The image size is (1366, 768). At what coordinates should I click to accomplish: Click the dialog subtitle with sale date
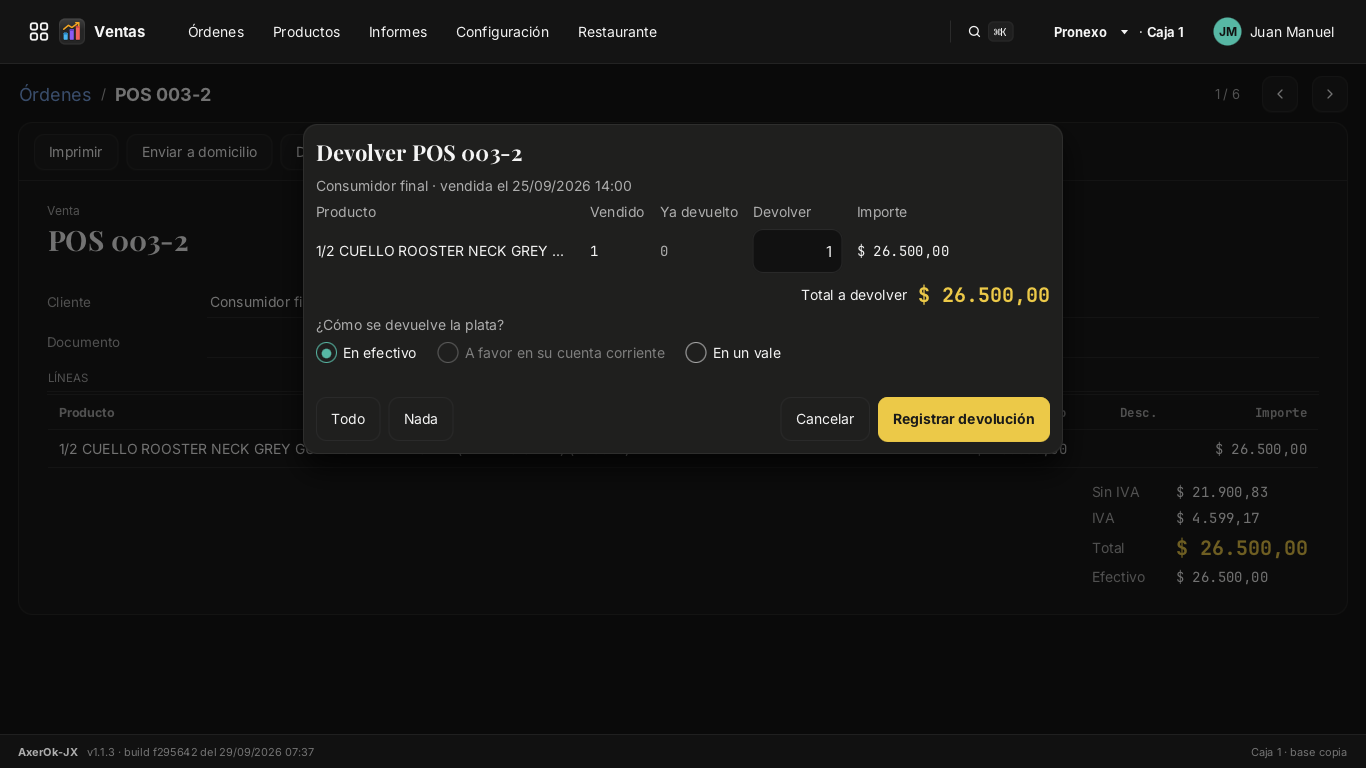tap(474, 186)
